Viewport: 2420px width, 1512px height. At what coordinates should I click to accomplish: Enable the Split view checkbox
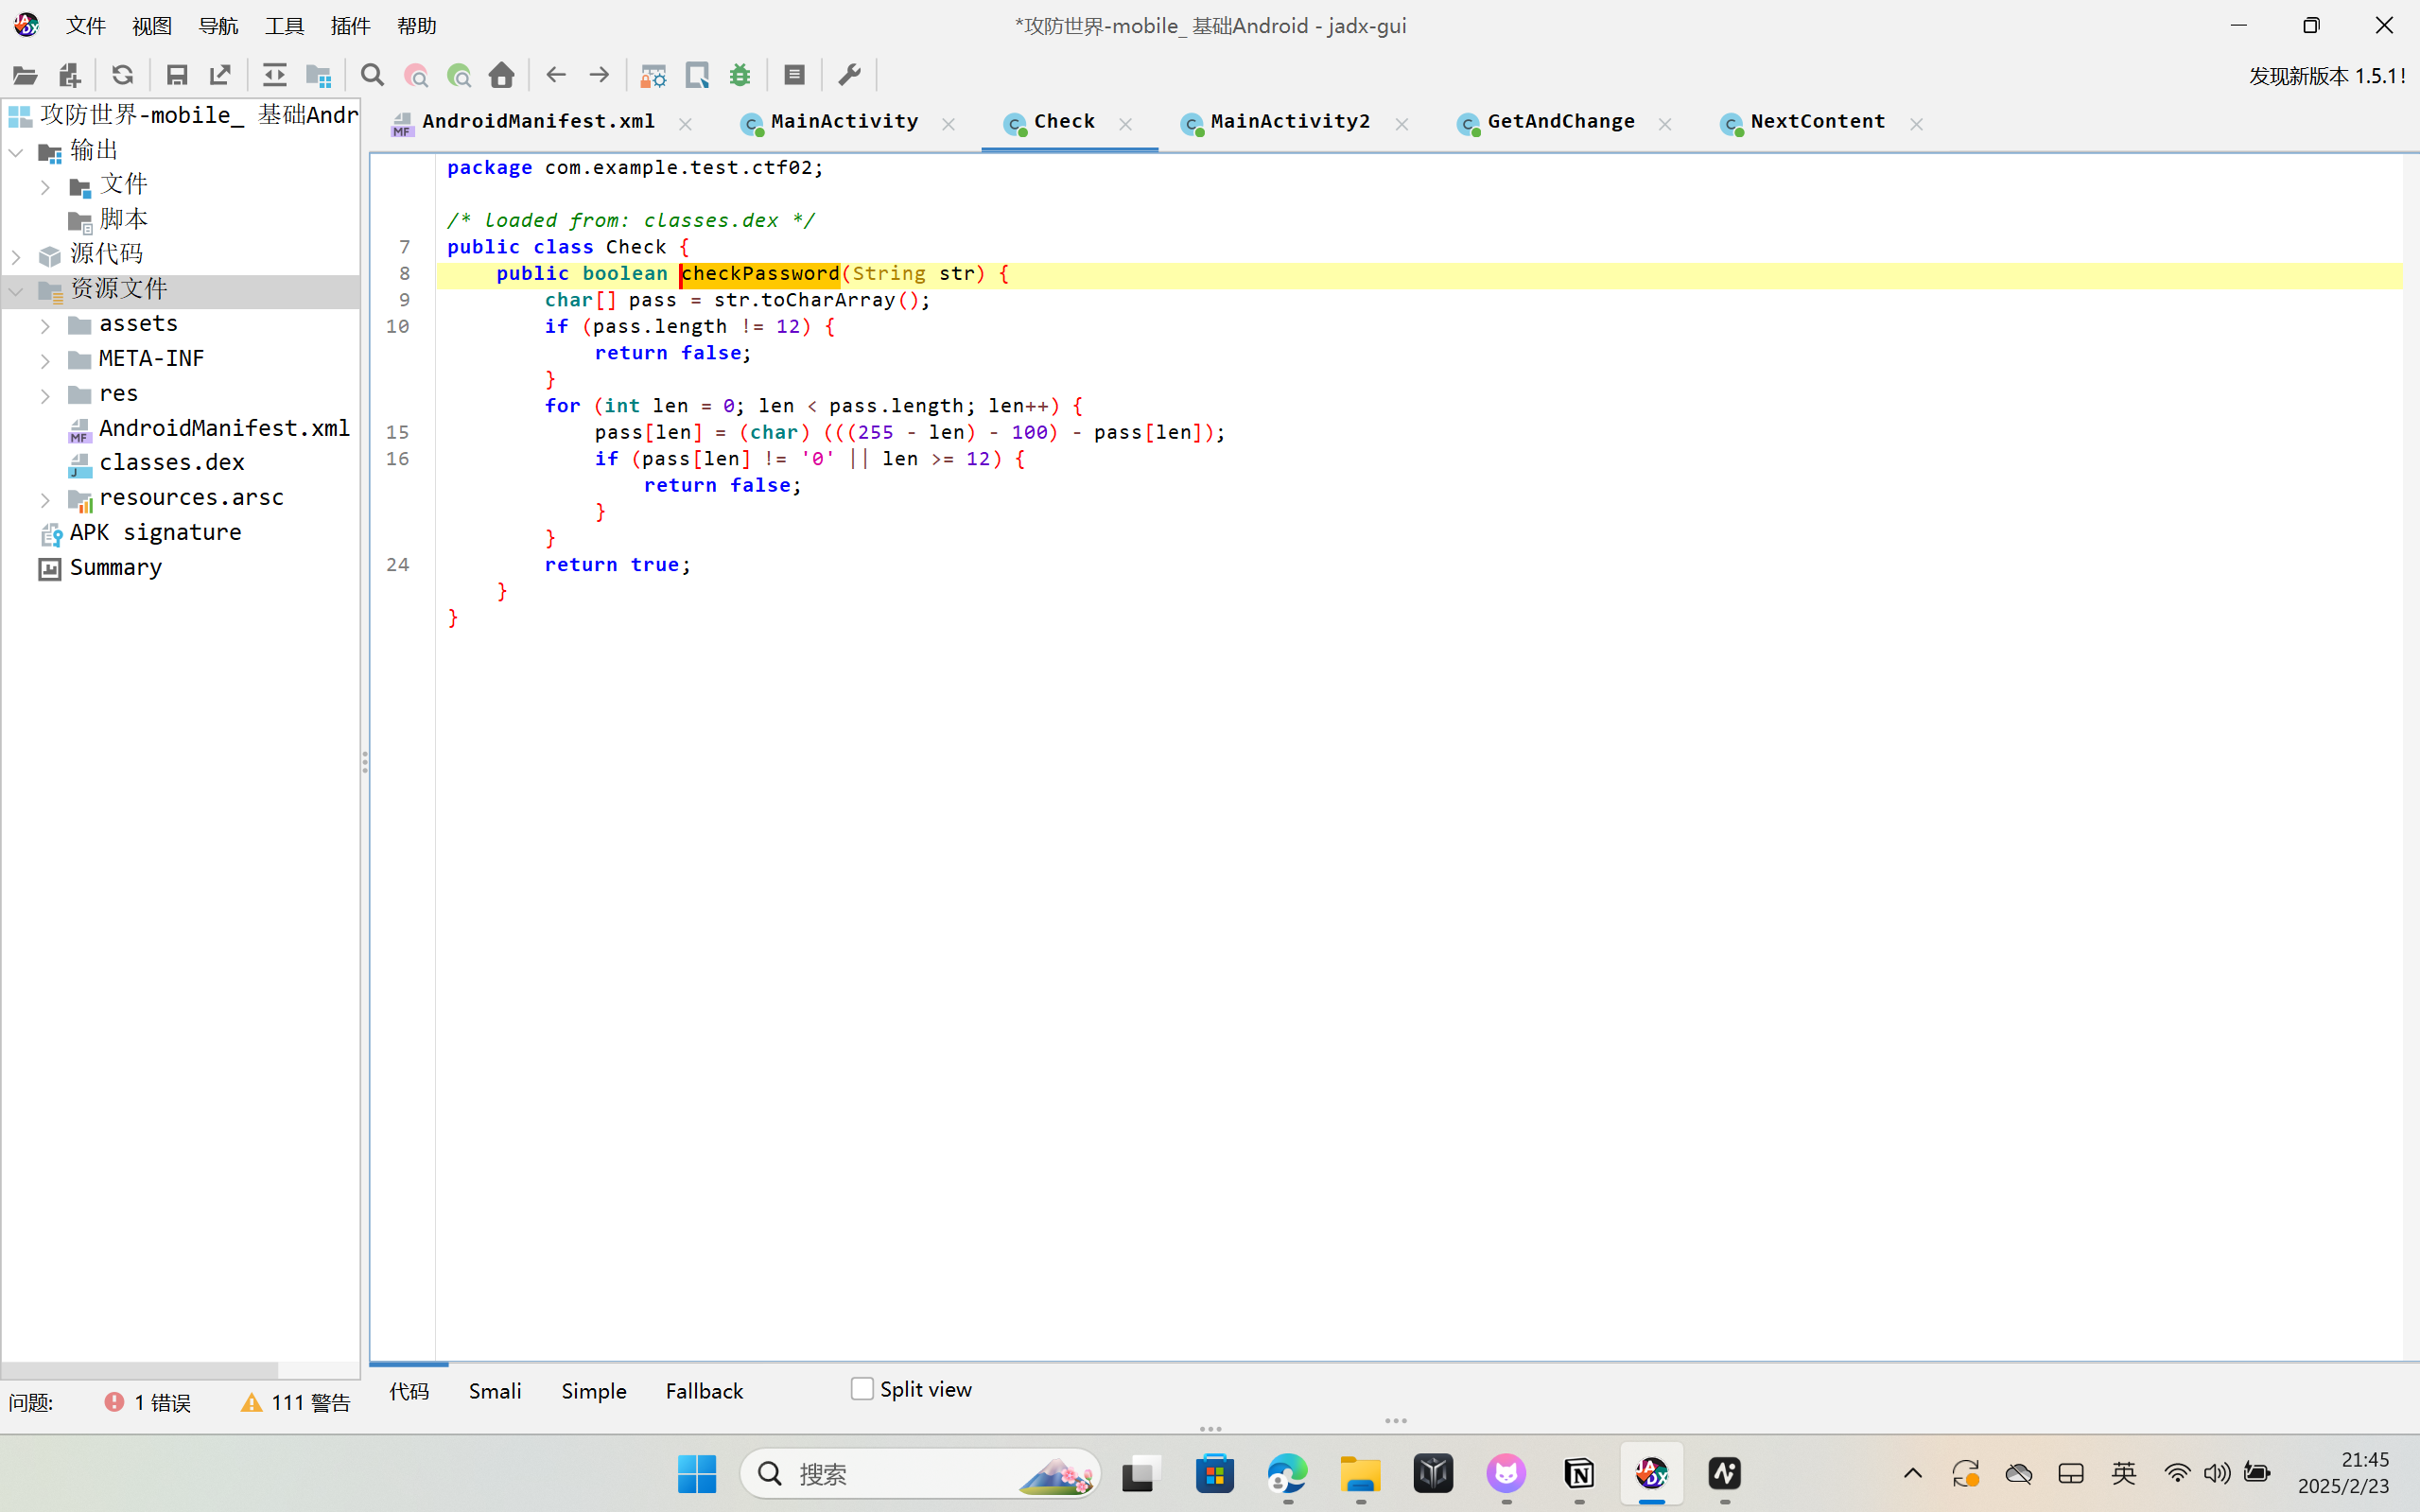point(862,1389)
